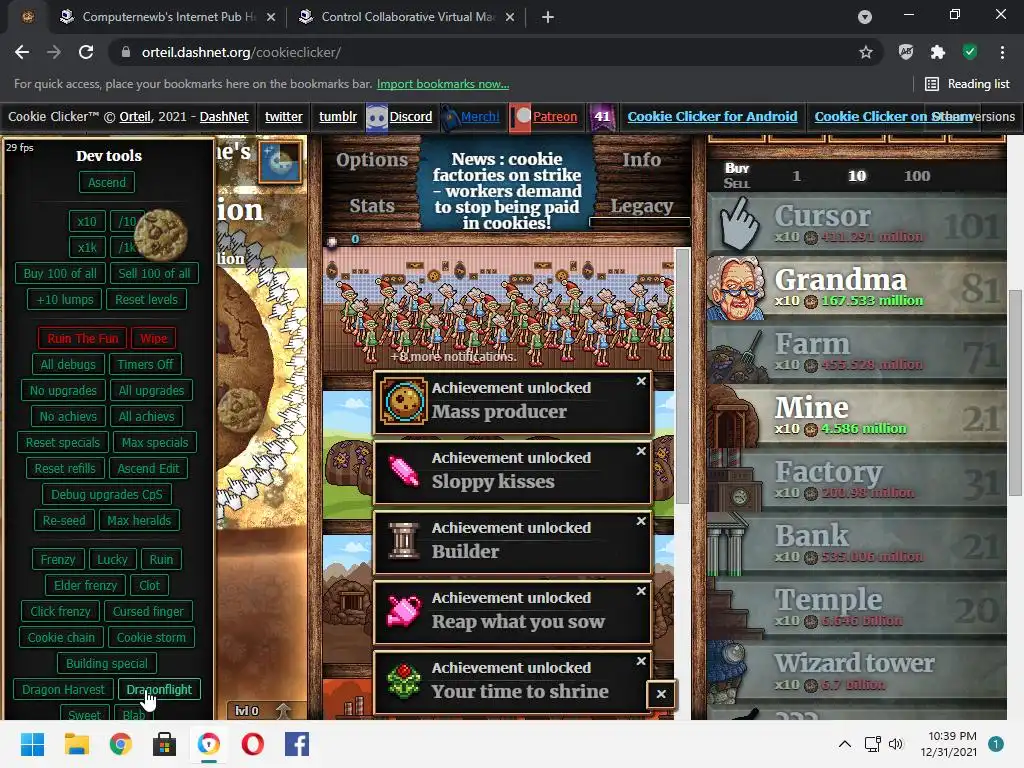Switch to Control Collaborative Virtual Machine tab
Screen dimensions: 1024x768
coord(406,17)
